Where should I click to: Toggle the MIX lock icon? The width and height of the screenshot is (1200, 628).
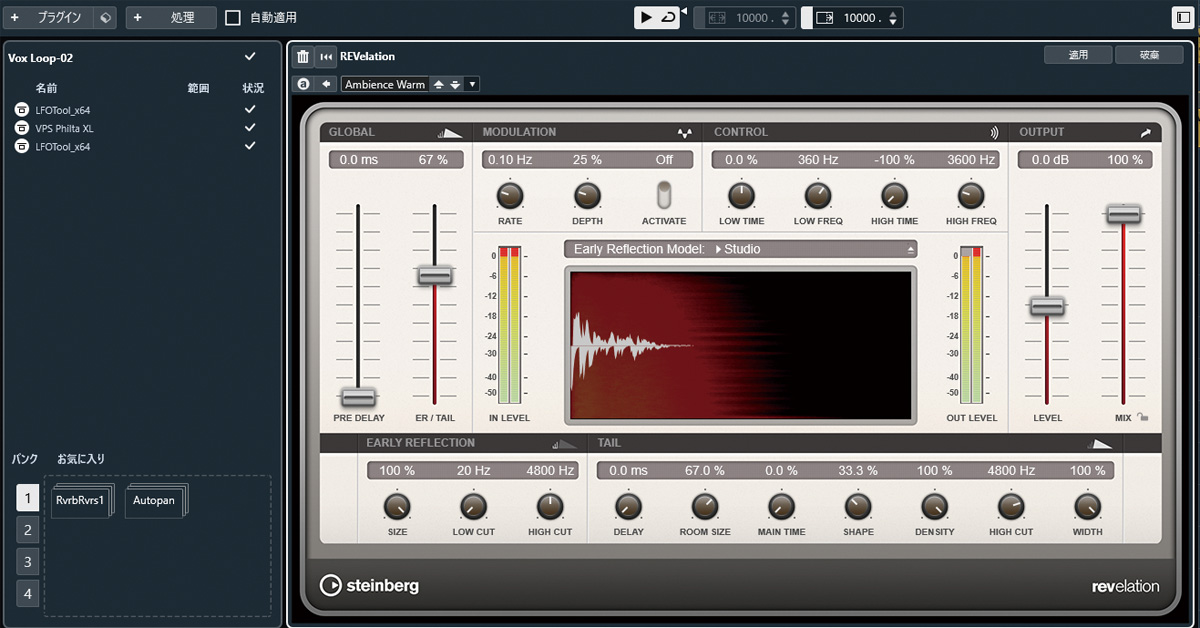(1142, 418)
